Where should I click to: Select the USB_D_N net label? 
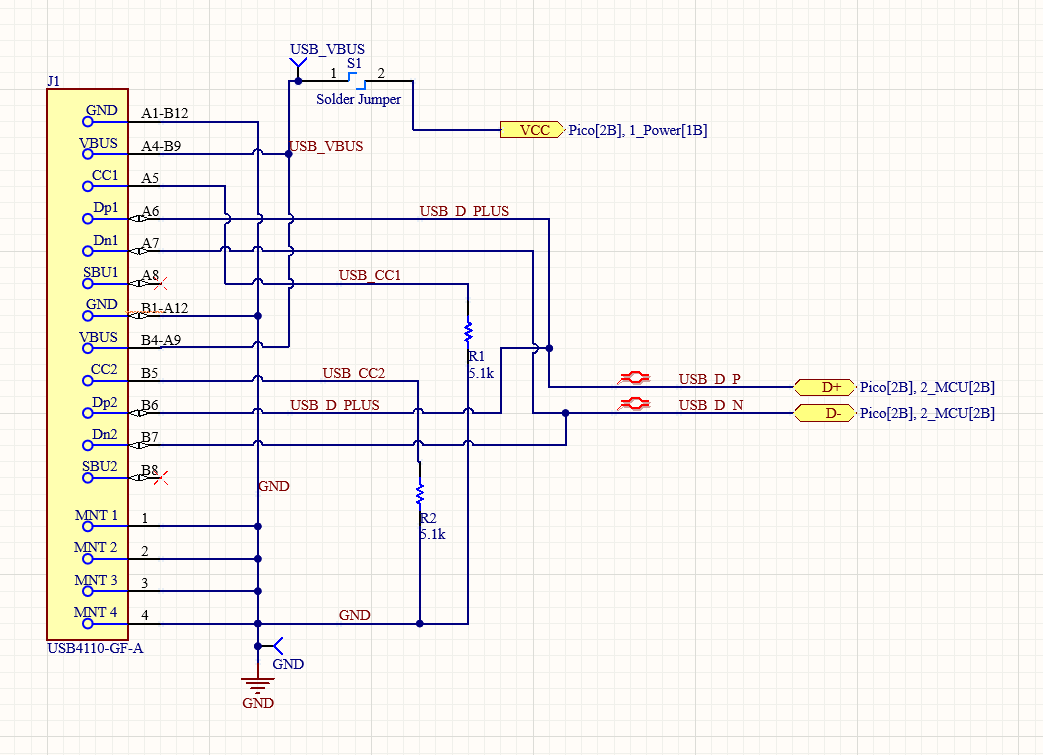coord(710,405)
